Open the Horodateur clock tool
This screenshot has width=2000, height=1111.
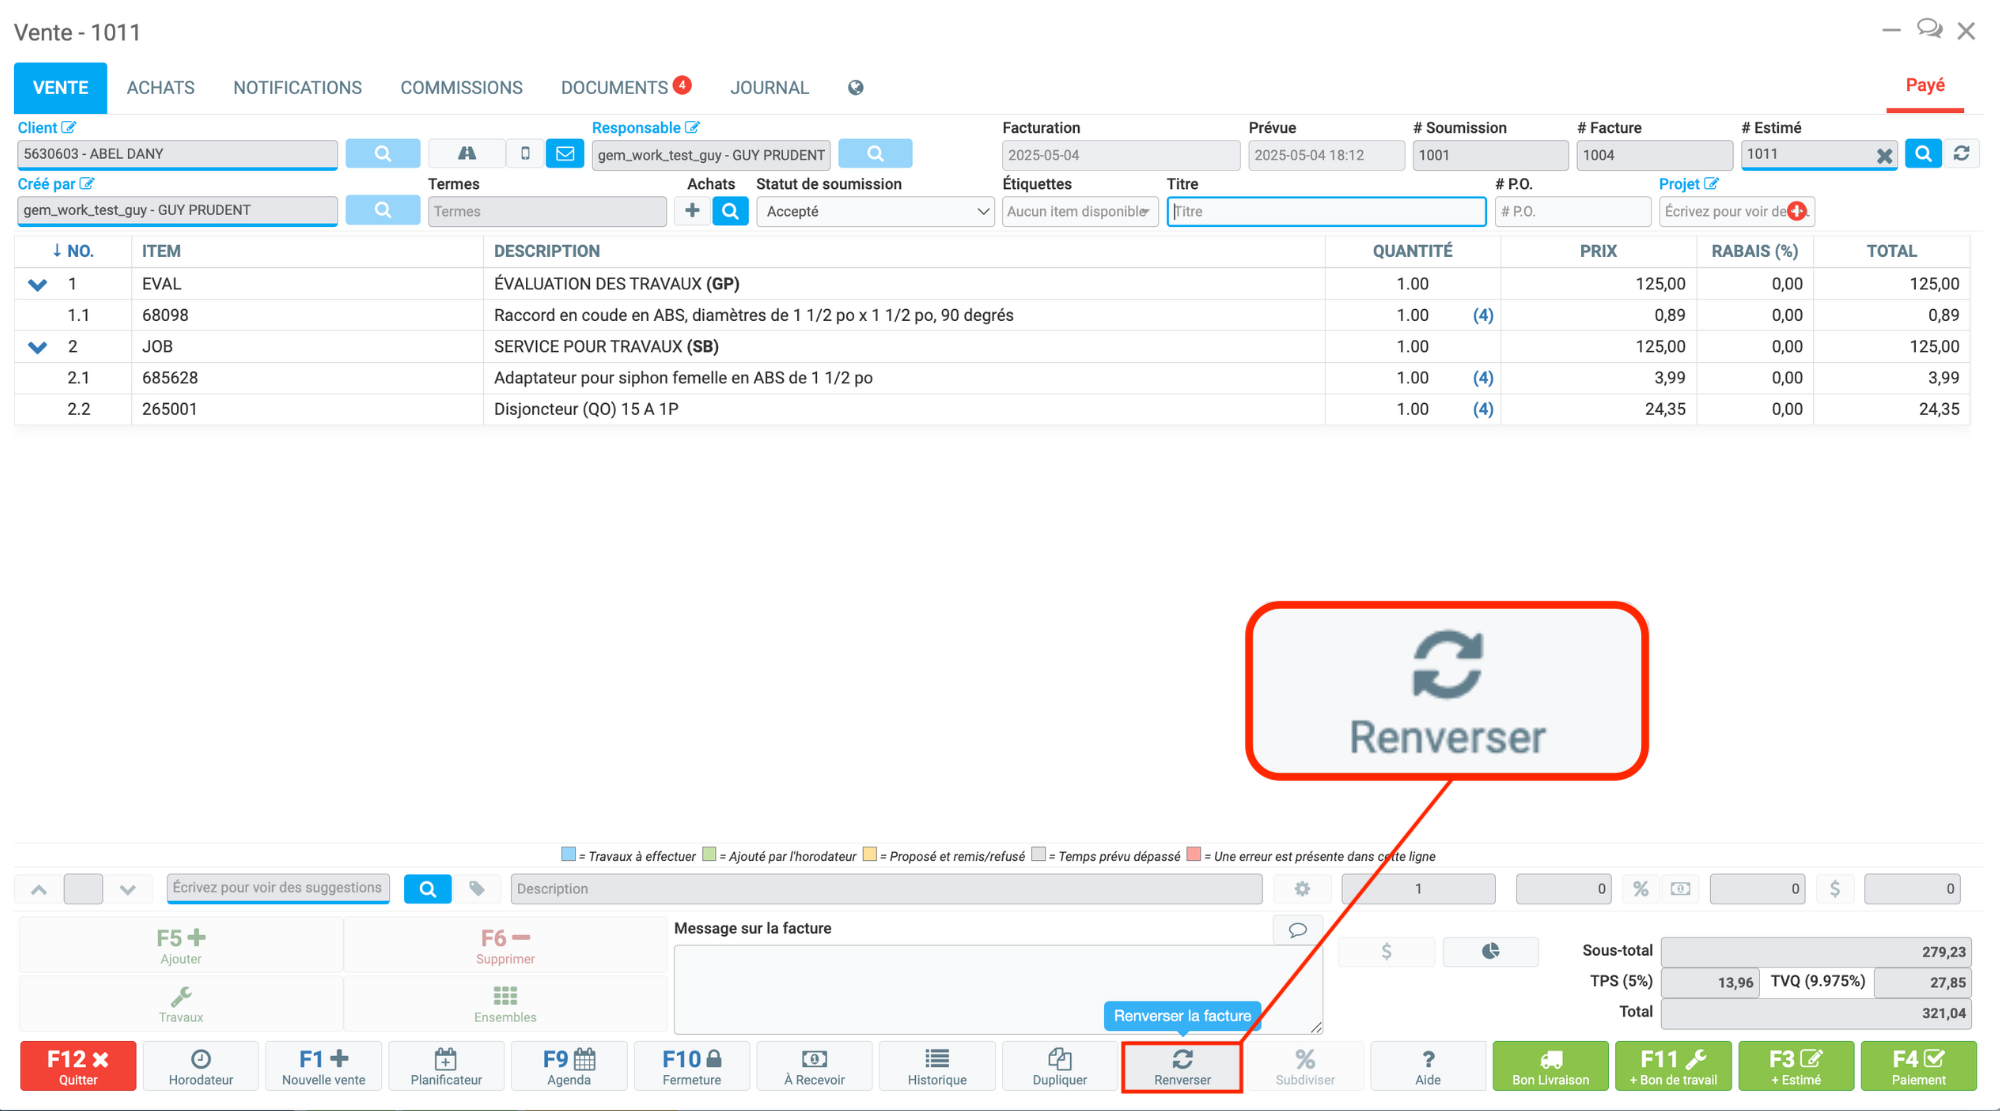click(201, 1066)
